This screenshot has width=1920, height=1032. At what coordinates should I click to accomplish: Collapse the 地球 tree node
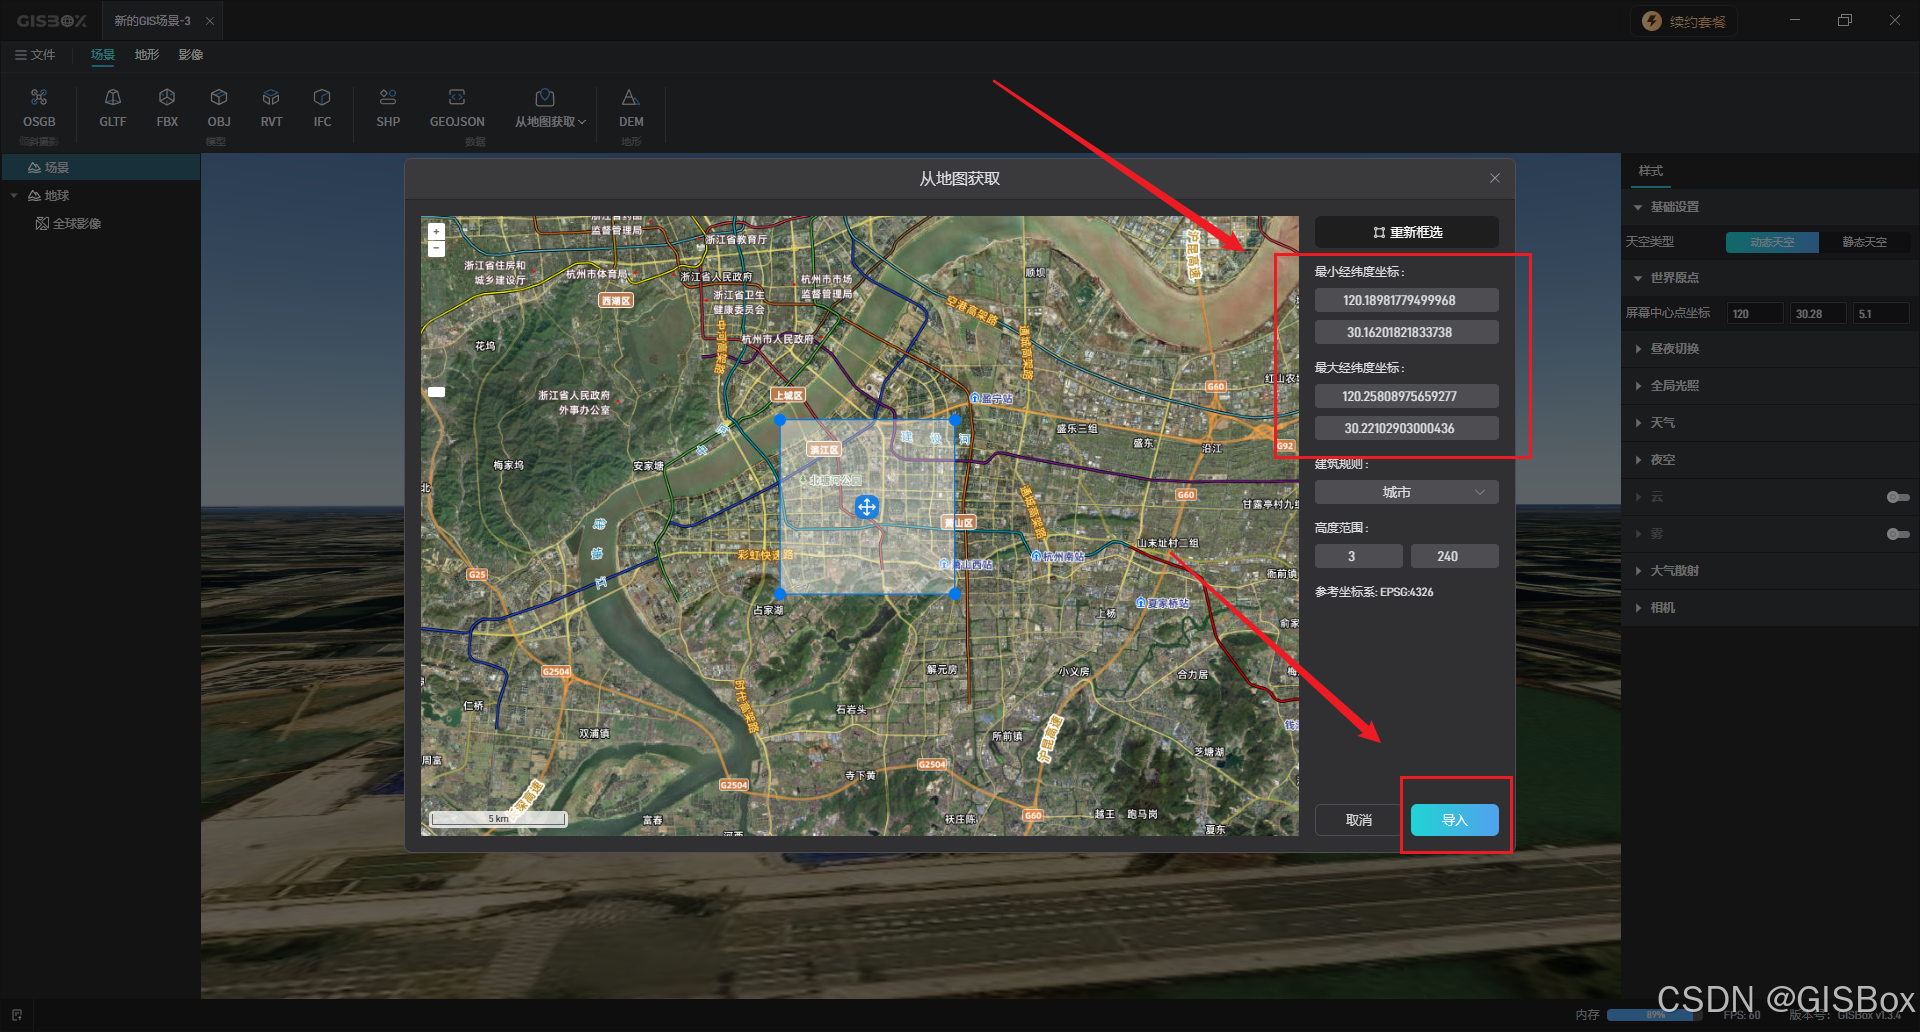click(14, 195)
